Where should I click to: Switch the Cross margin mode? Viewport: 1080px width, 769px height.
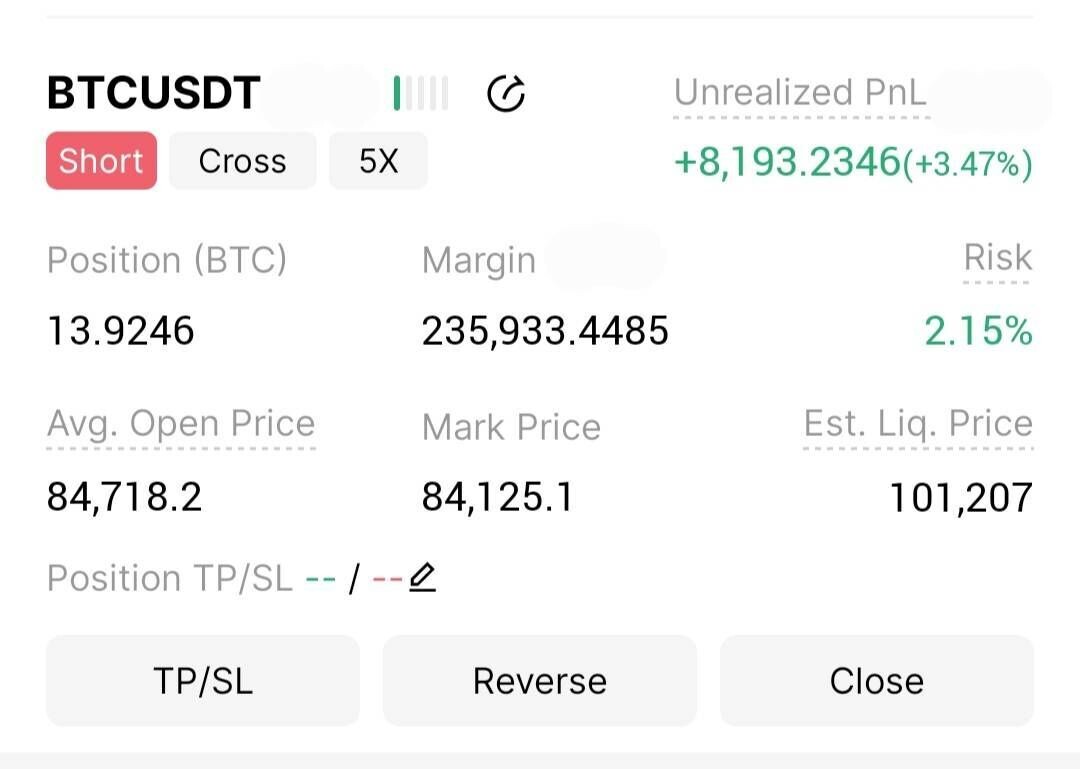(x=242, y=161)
